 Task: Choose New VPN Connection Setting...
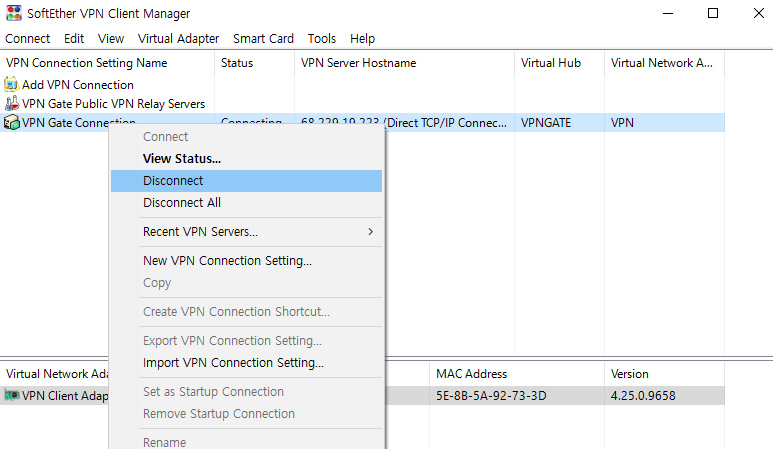(x=246, y=261)
